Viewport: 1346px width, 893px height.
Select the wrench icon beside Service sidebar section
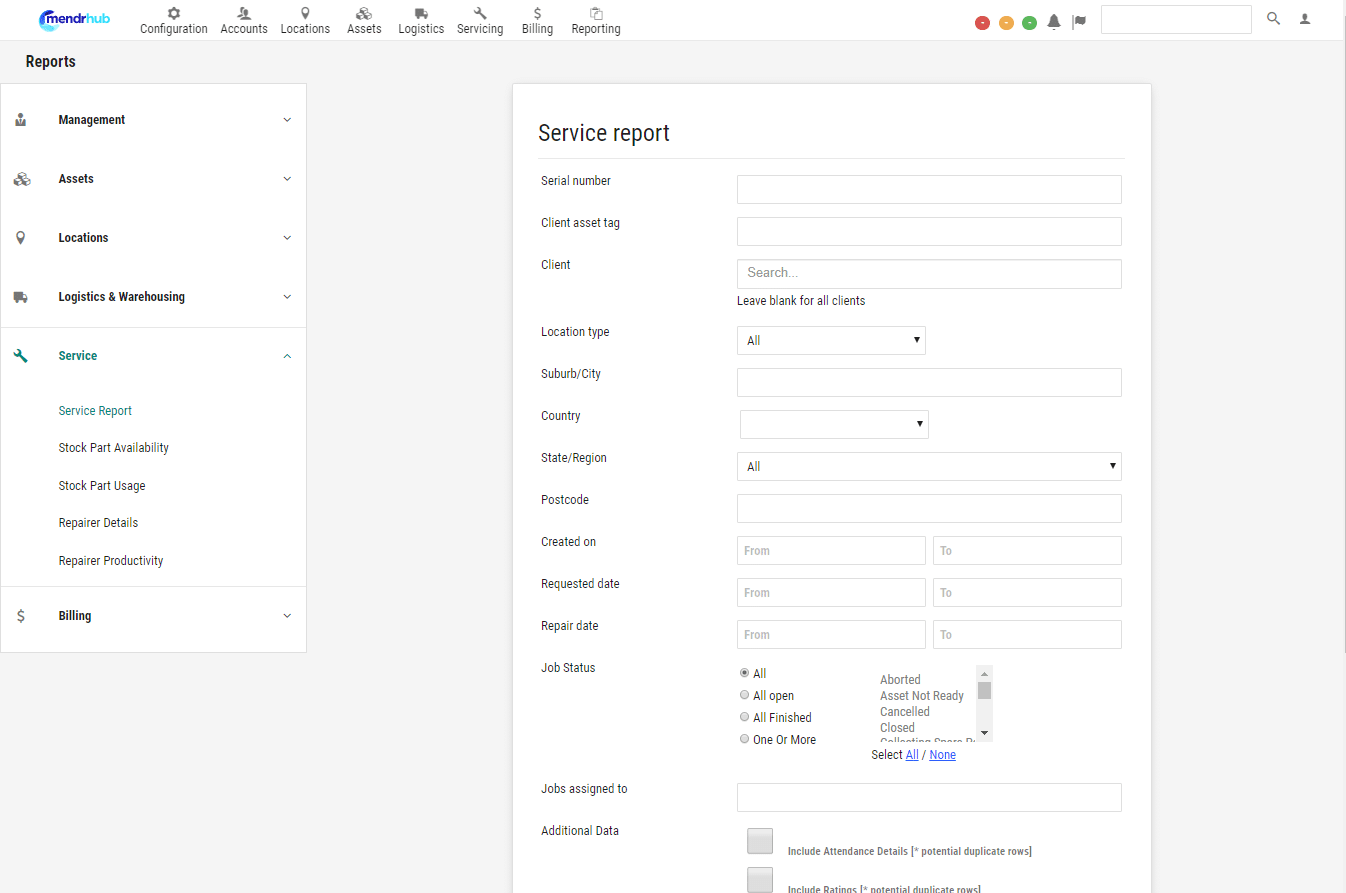click(21, 355)
